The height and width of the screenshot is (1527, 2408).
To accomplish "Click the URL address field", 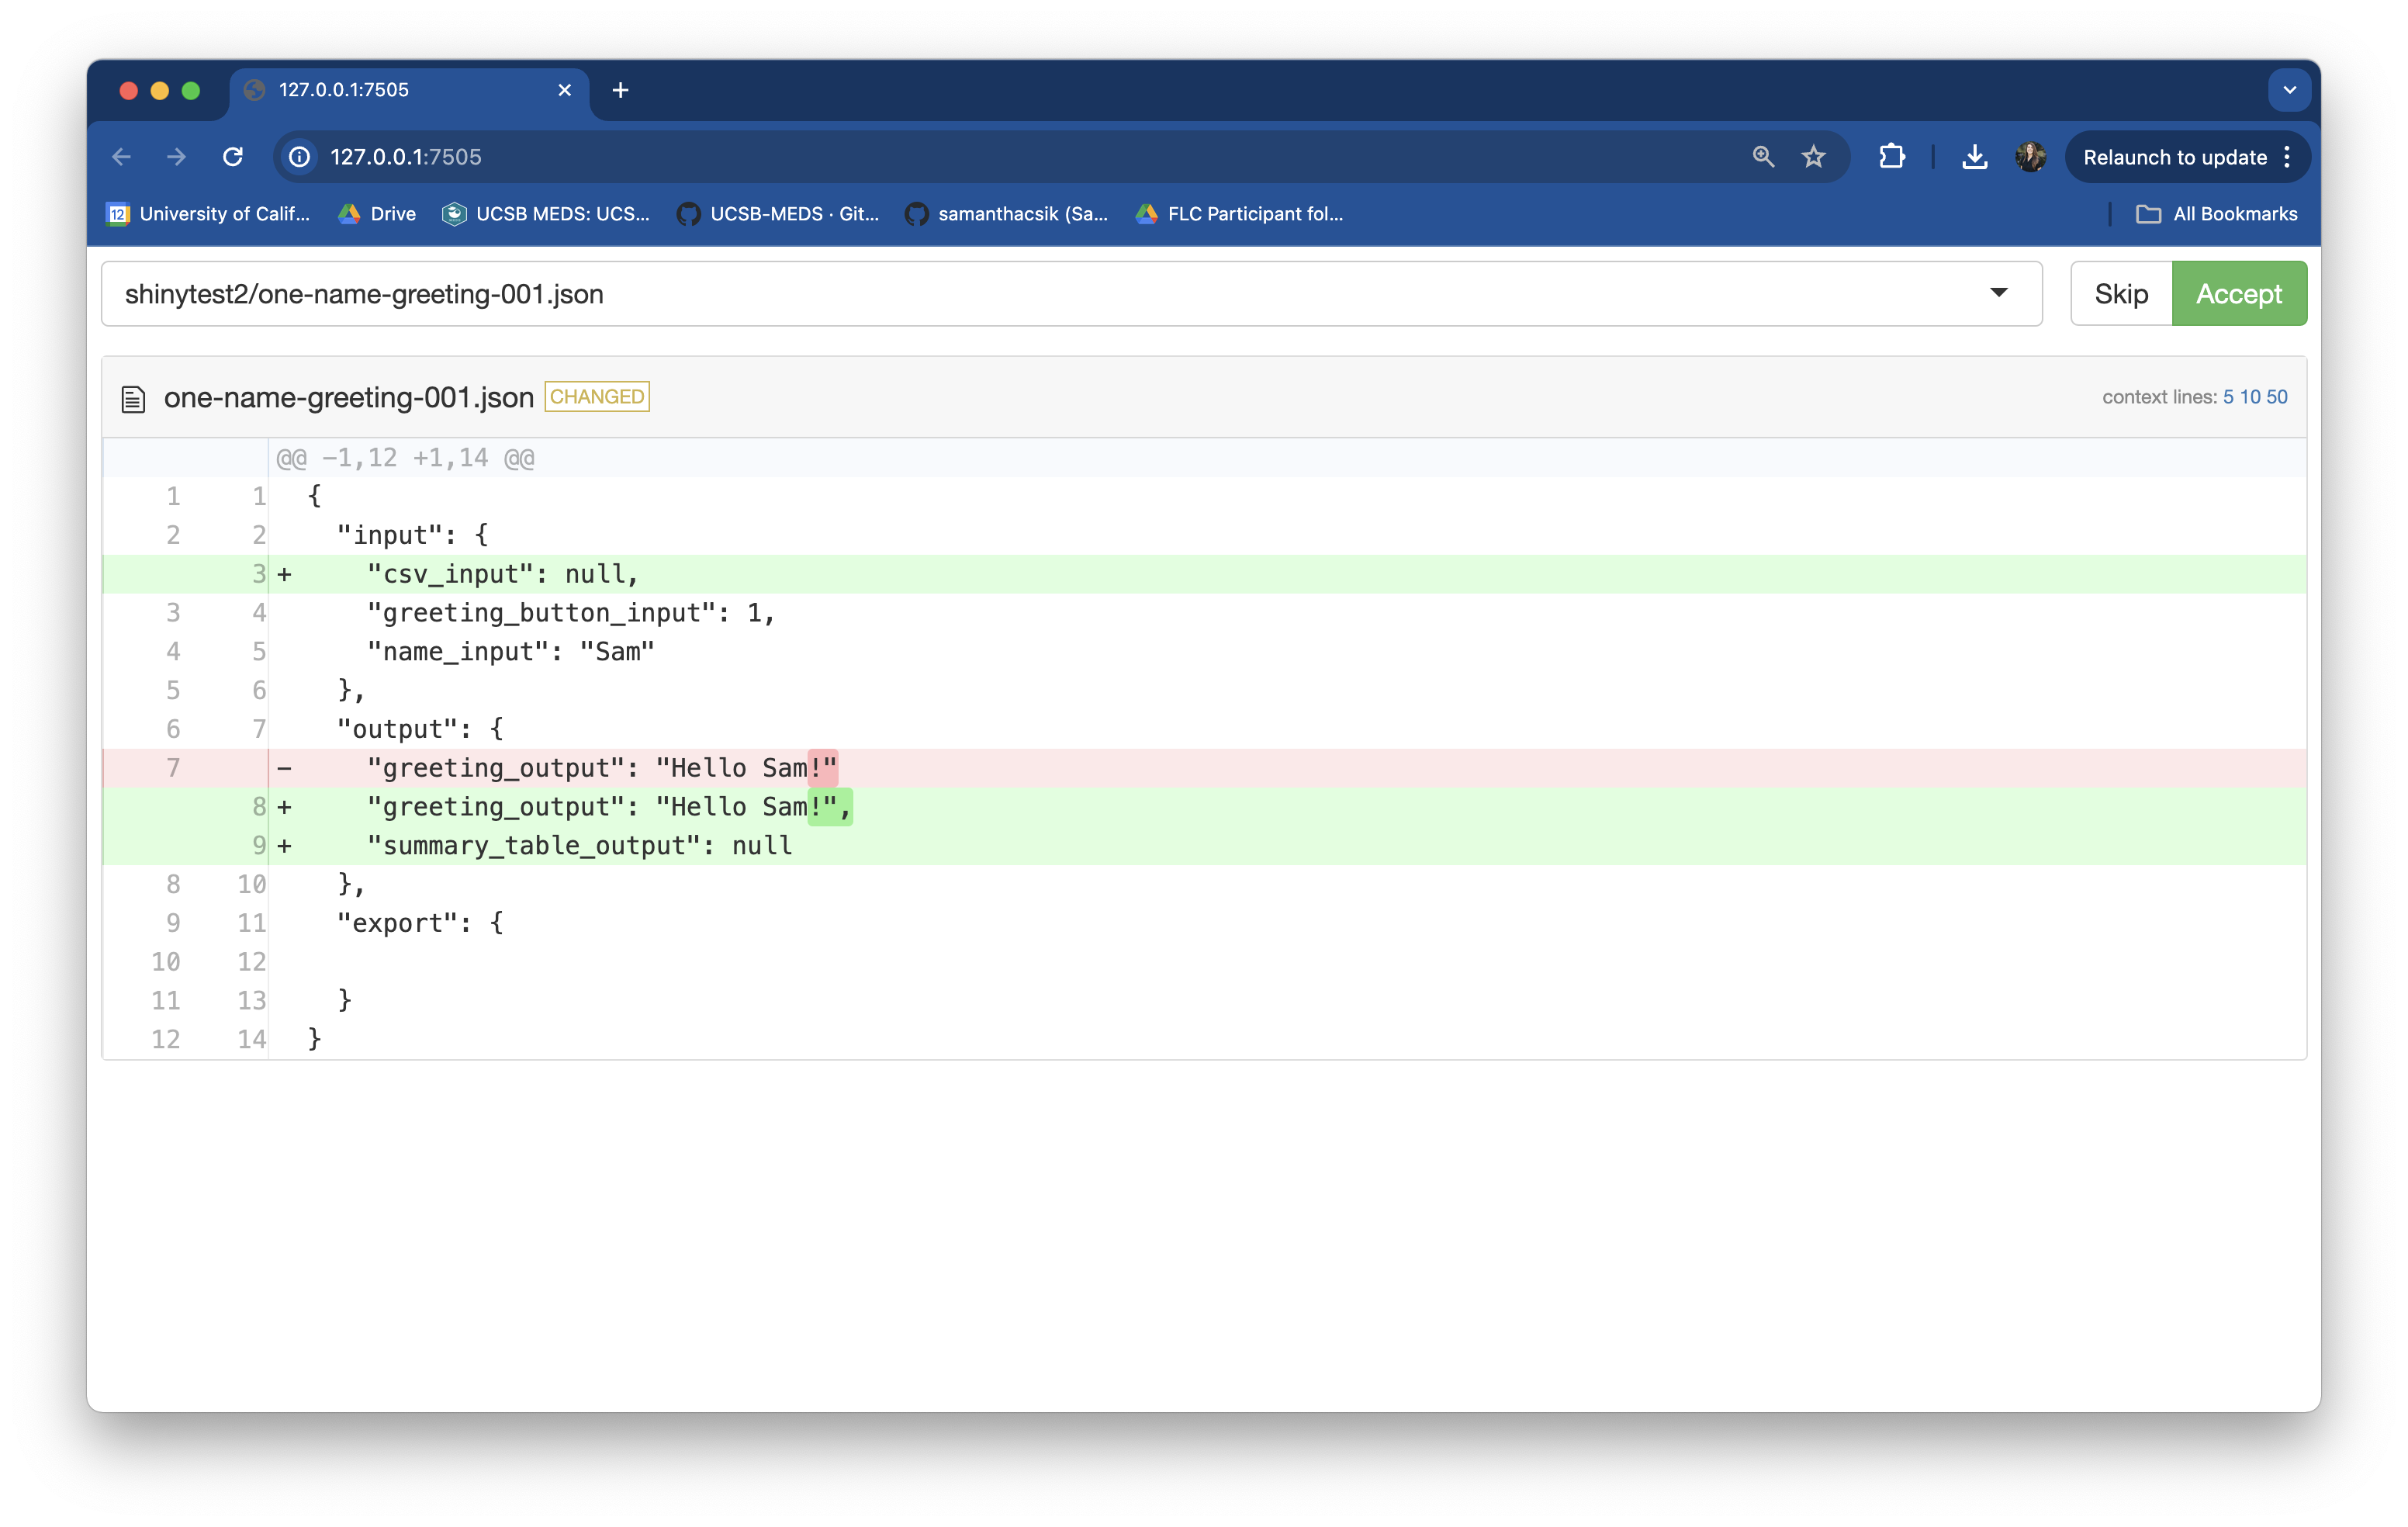I will click(1000, 157).
